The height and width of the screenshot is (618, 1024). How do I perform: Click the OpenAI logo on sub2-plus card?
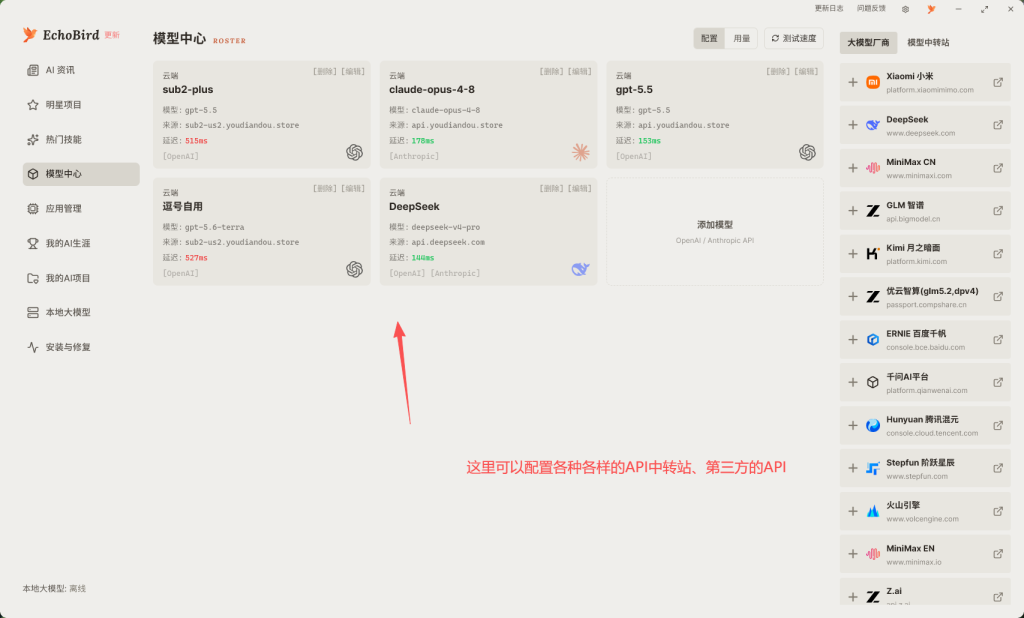point(354,152)
